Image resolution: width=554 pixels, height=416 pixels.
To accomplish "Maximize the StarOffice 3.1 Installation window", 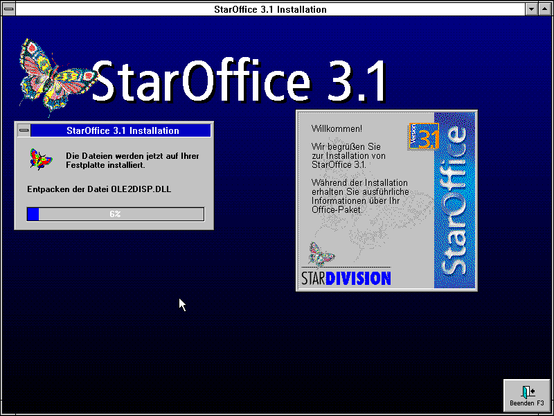I will pyautogui.click(x=544, y=9).
